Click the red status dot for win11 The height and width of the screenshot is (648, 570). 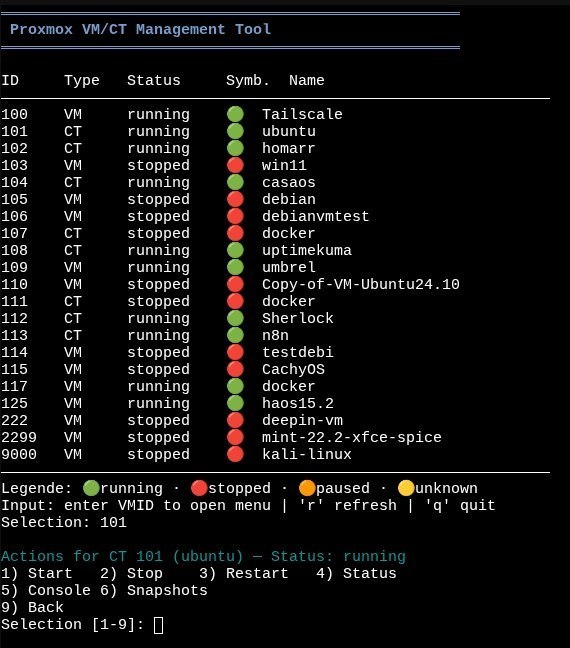[x=235, y=165]
